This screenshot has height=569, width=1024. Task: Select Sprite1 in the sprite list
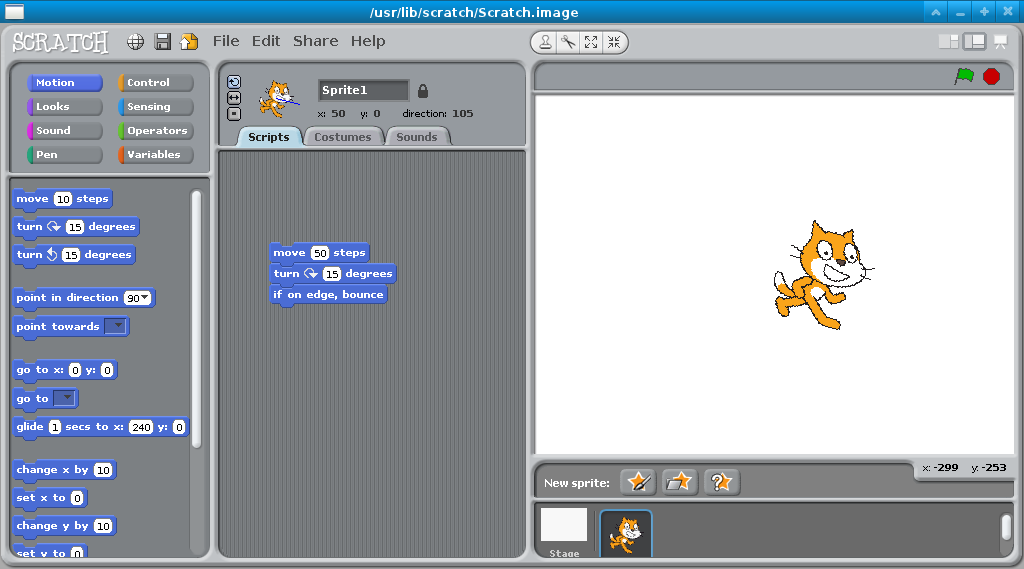coord(626,534)
